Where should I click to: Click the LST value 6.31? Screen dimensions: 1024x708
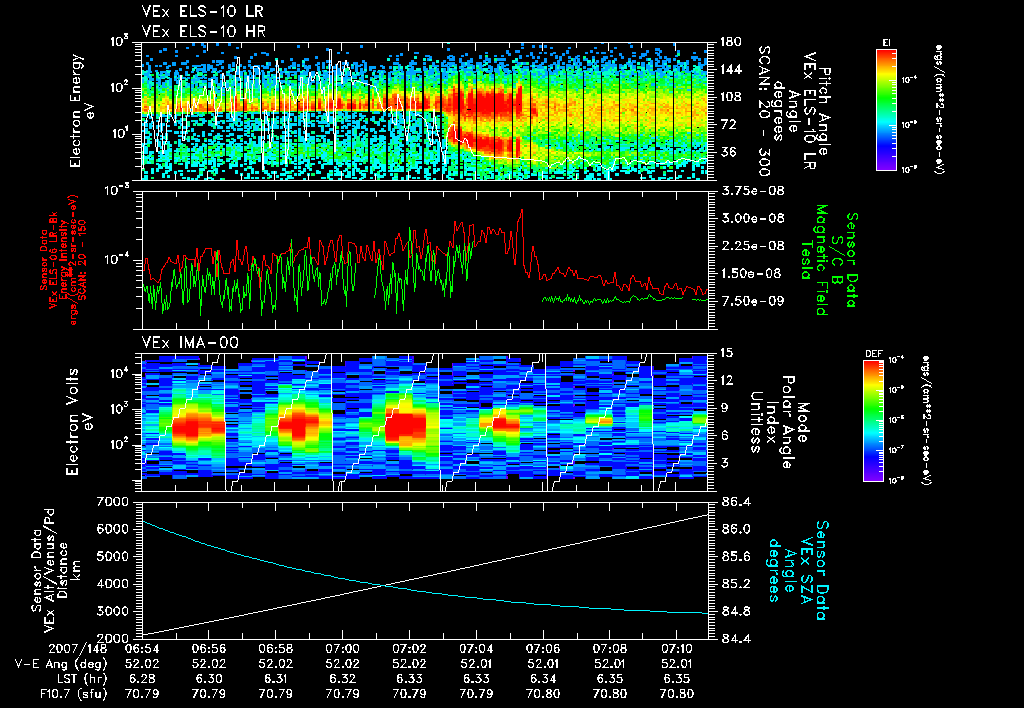click(276, 679)
